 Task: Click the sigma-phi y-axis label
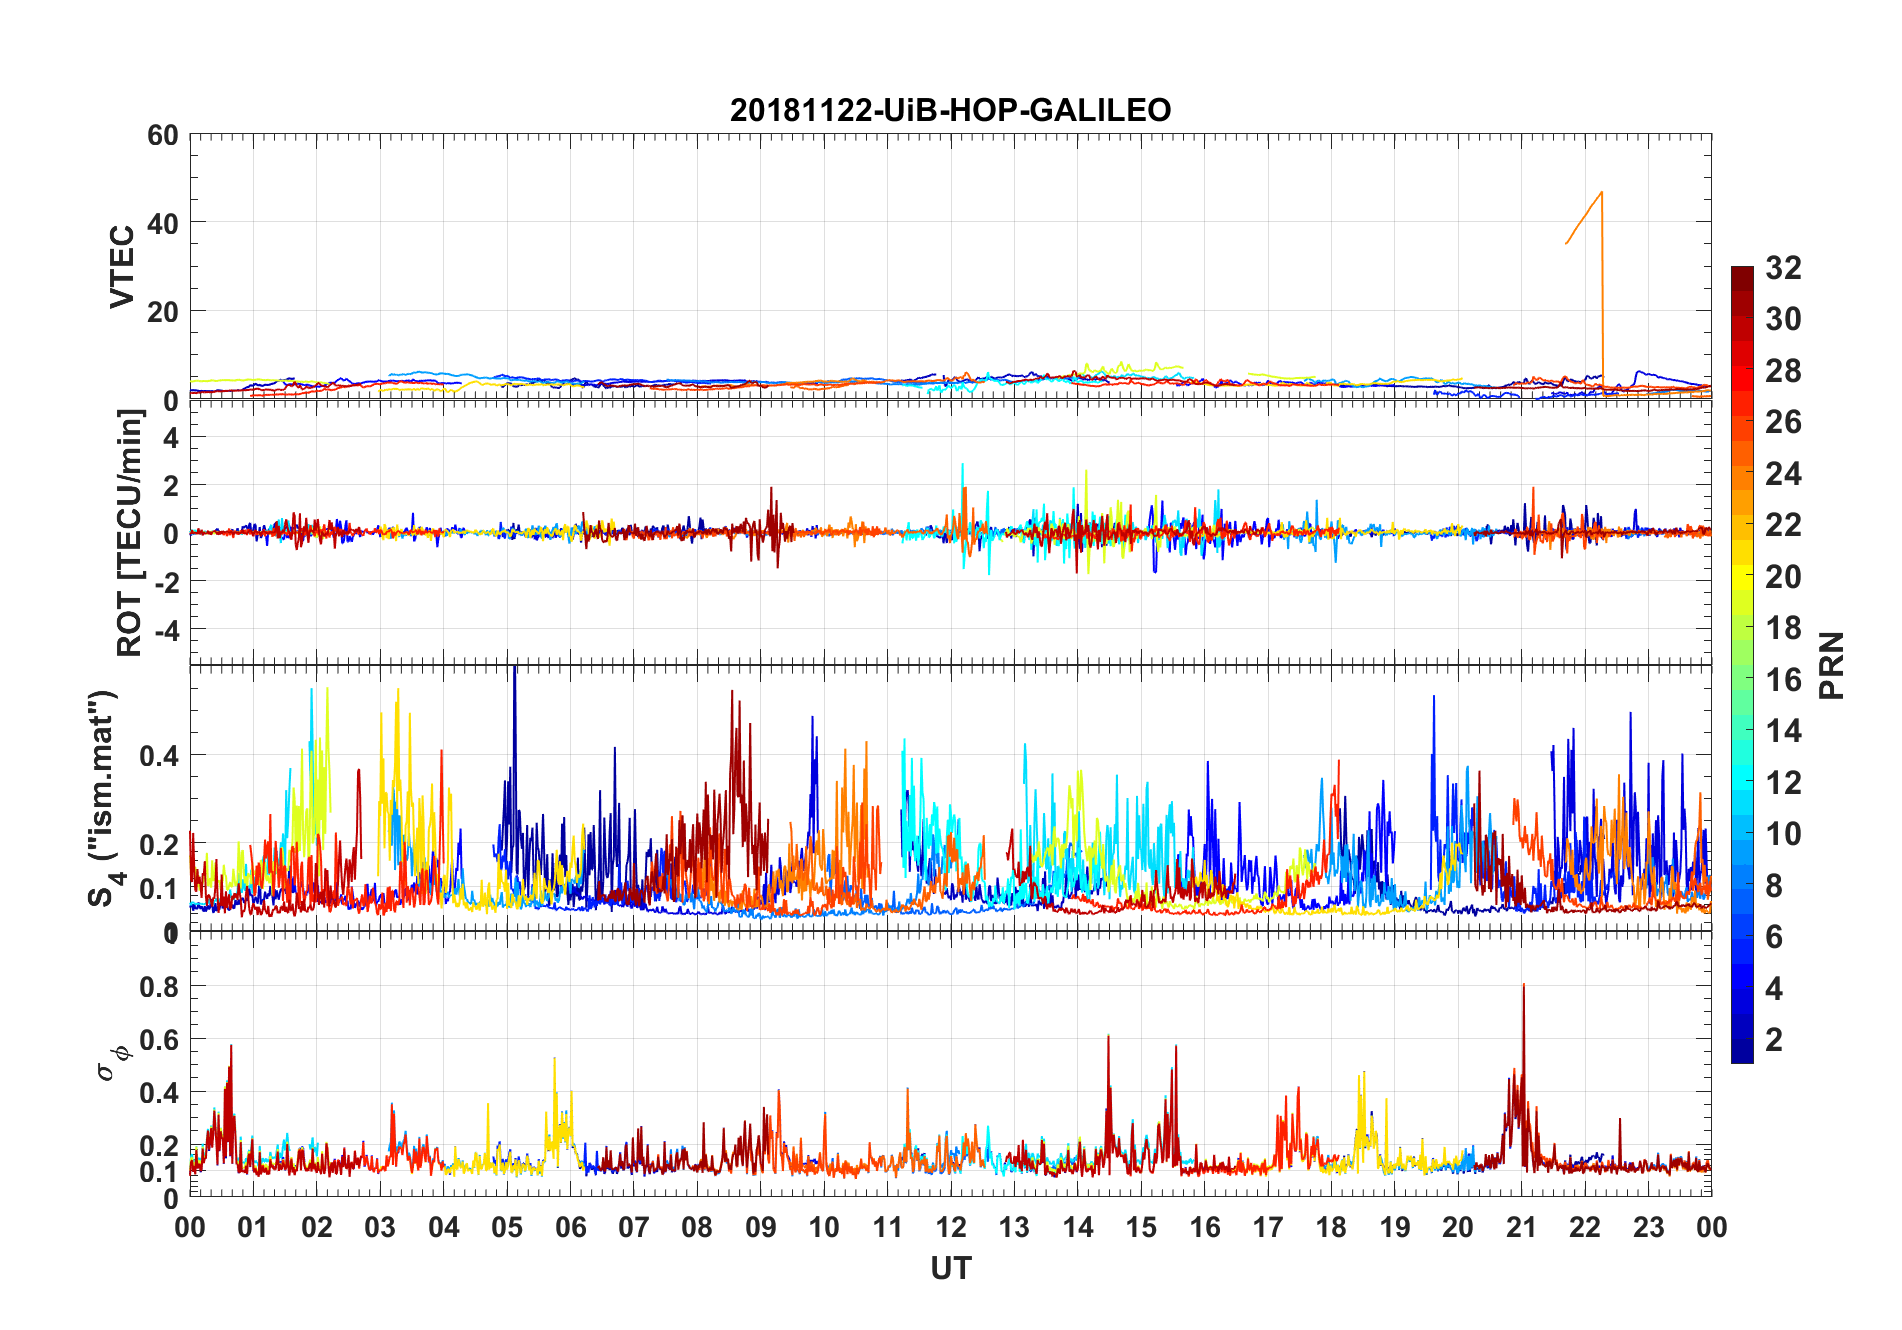113,1064
